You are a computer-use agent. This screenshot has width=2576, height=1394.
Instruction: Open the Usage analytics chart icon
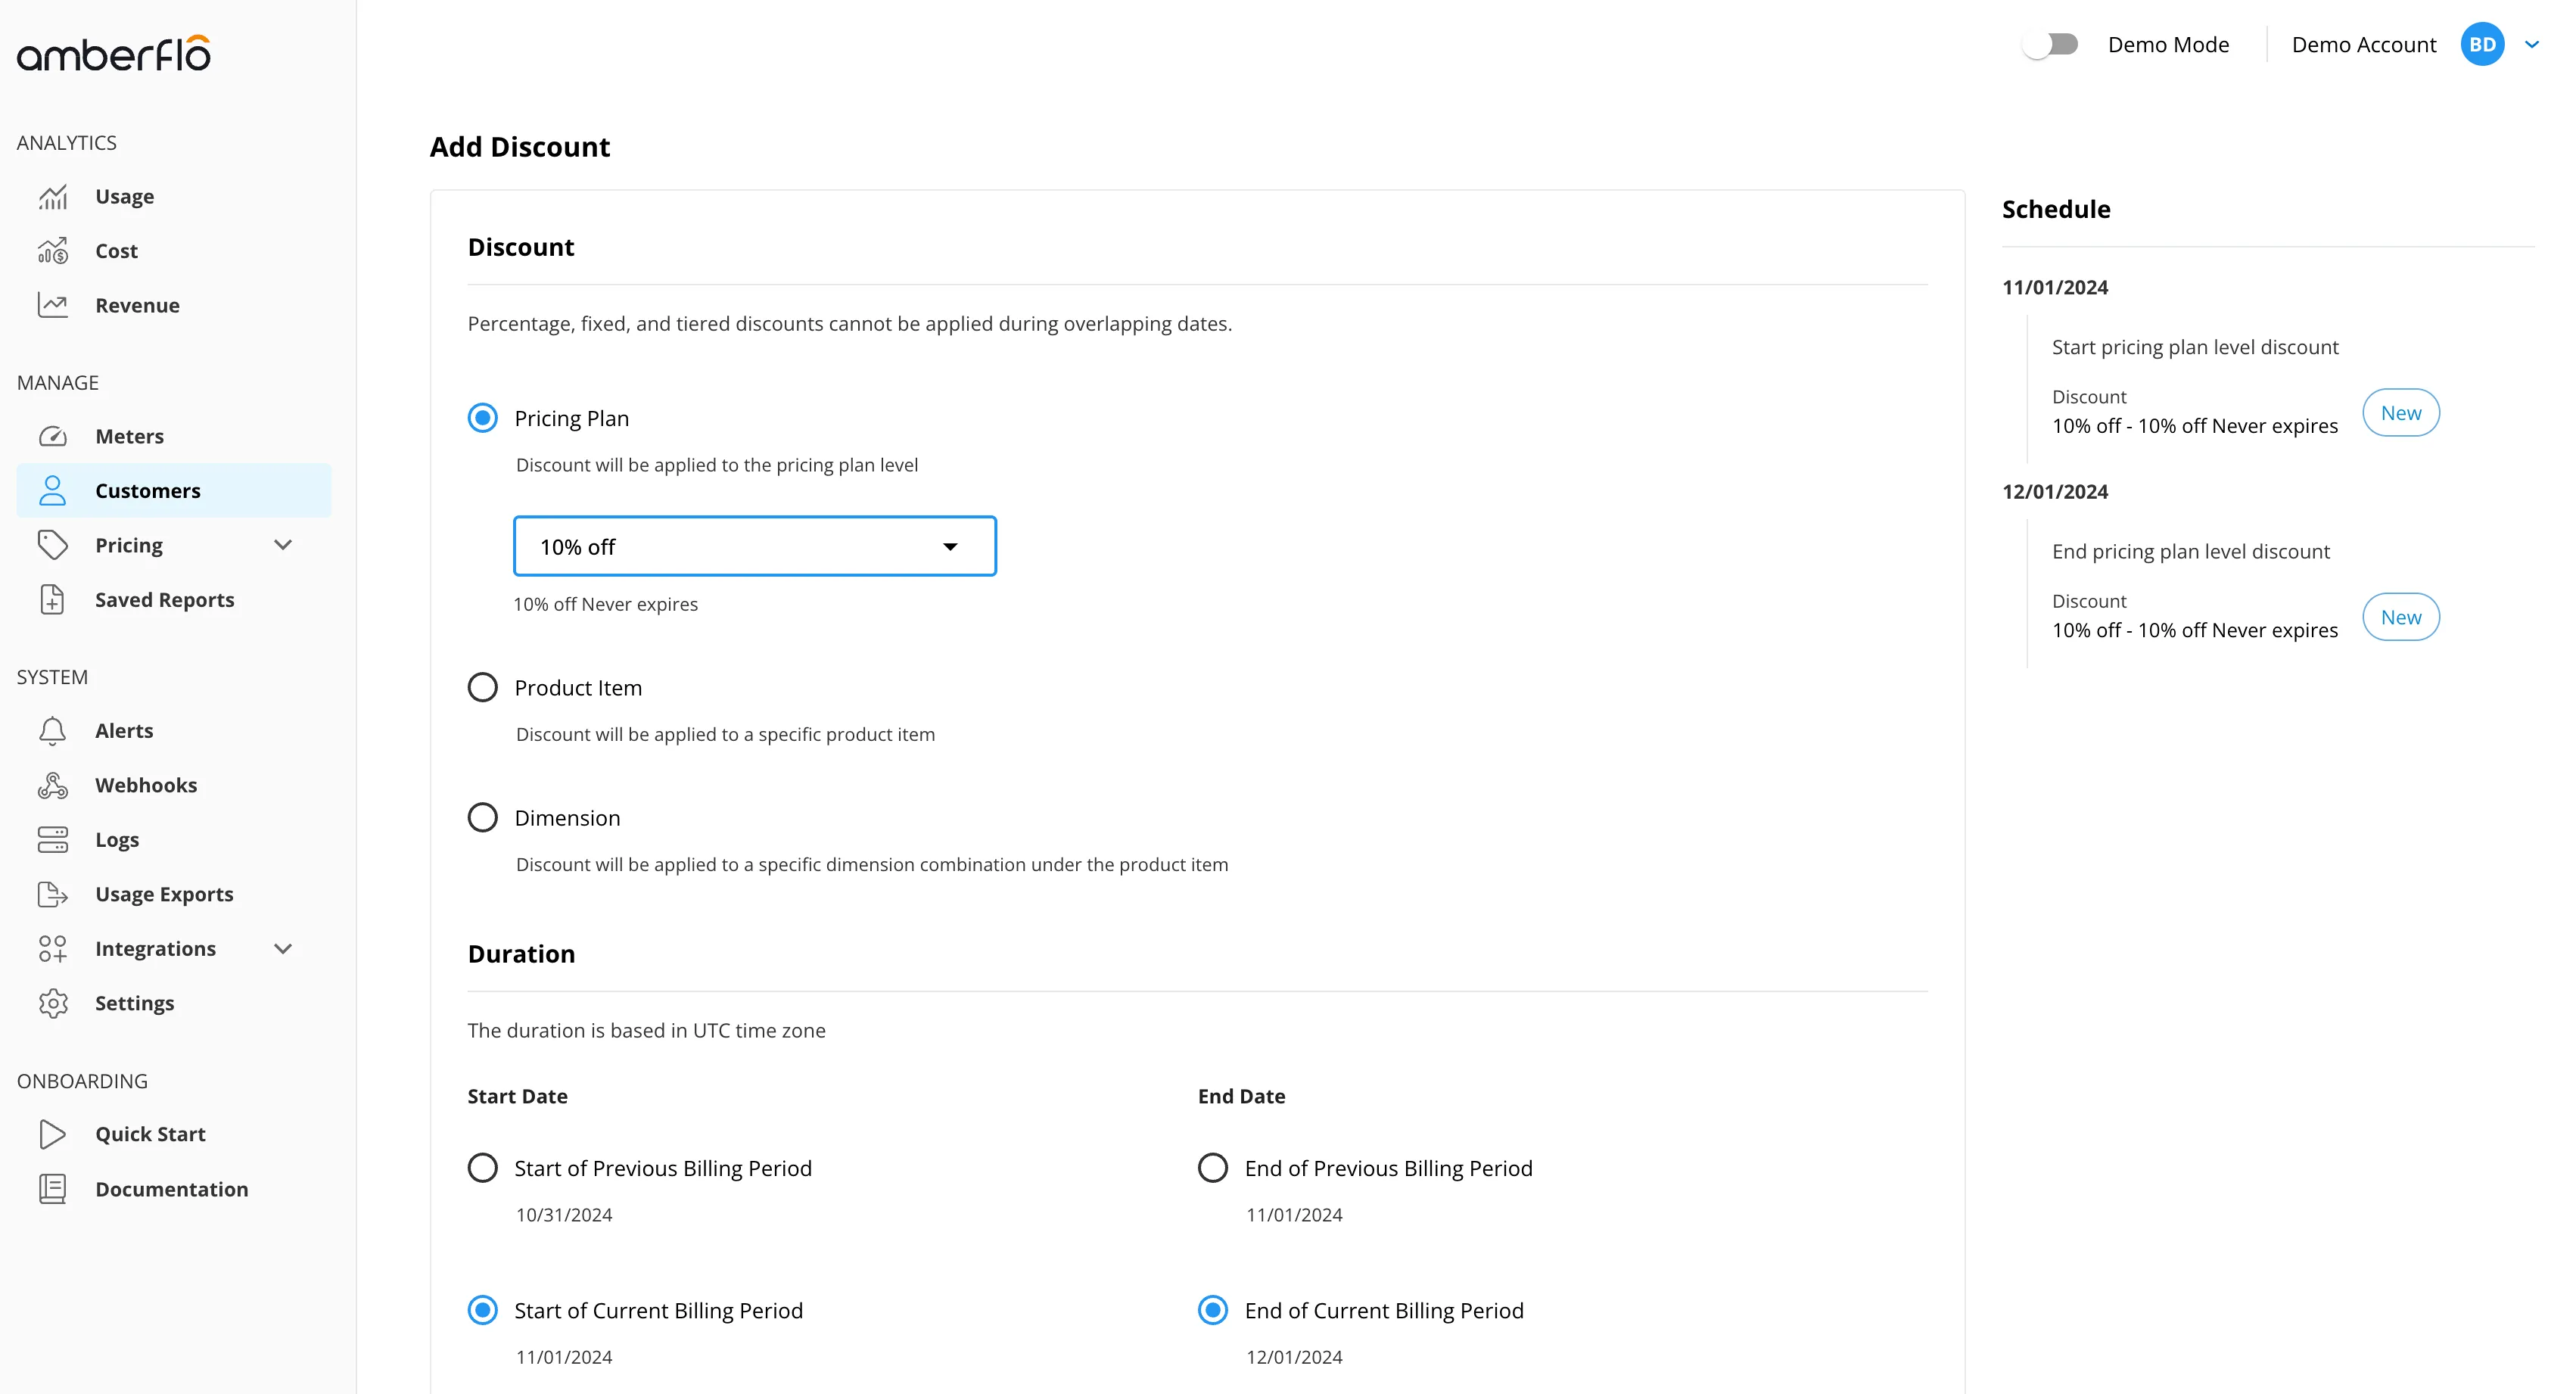pos(53,197)
